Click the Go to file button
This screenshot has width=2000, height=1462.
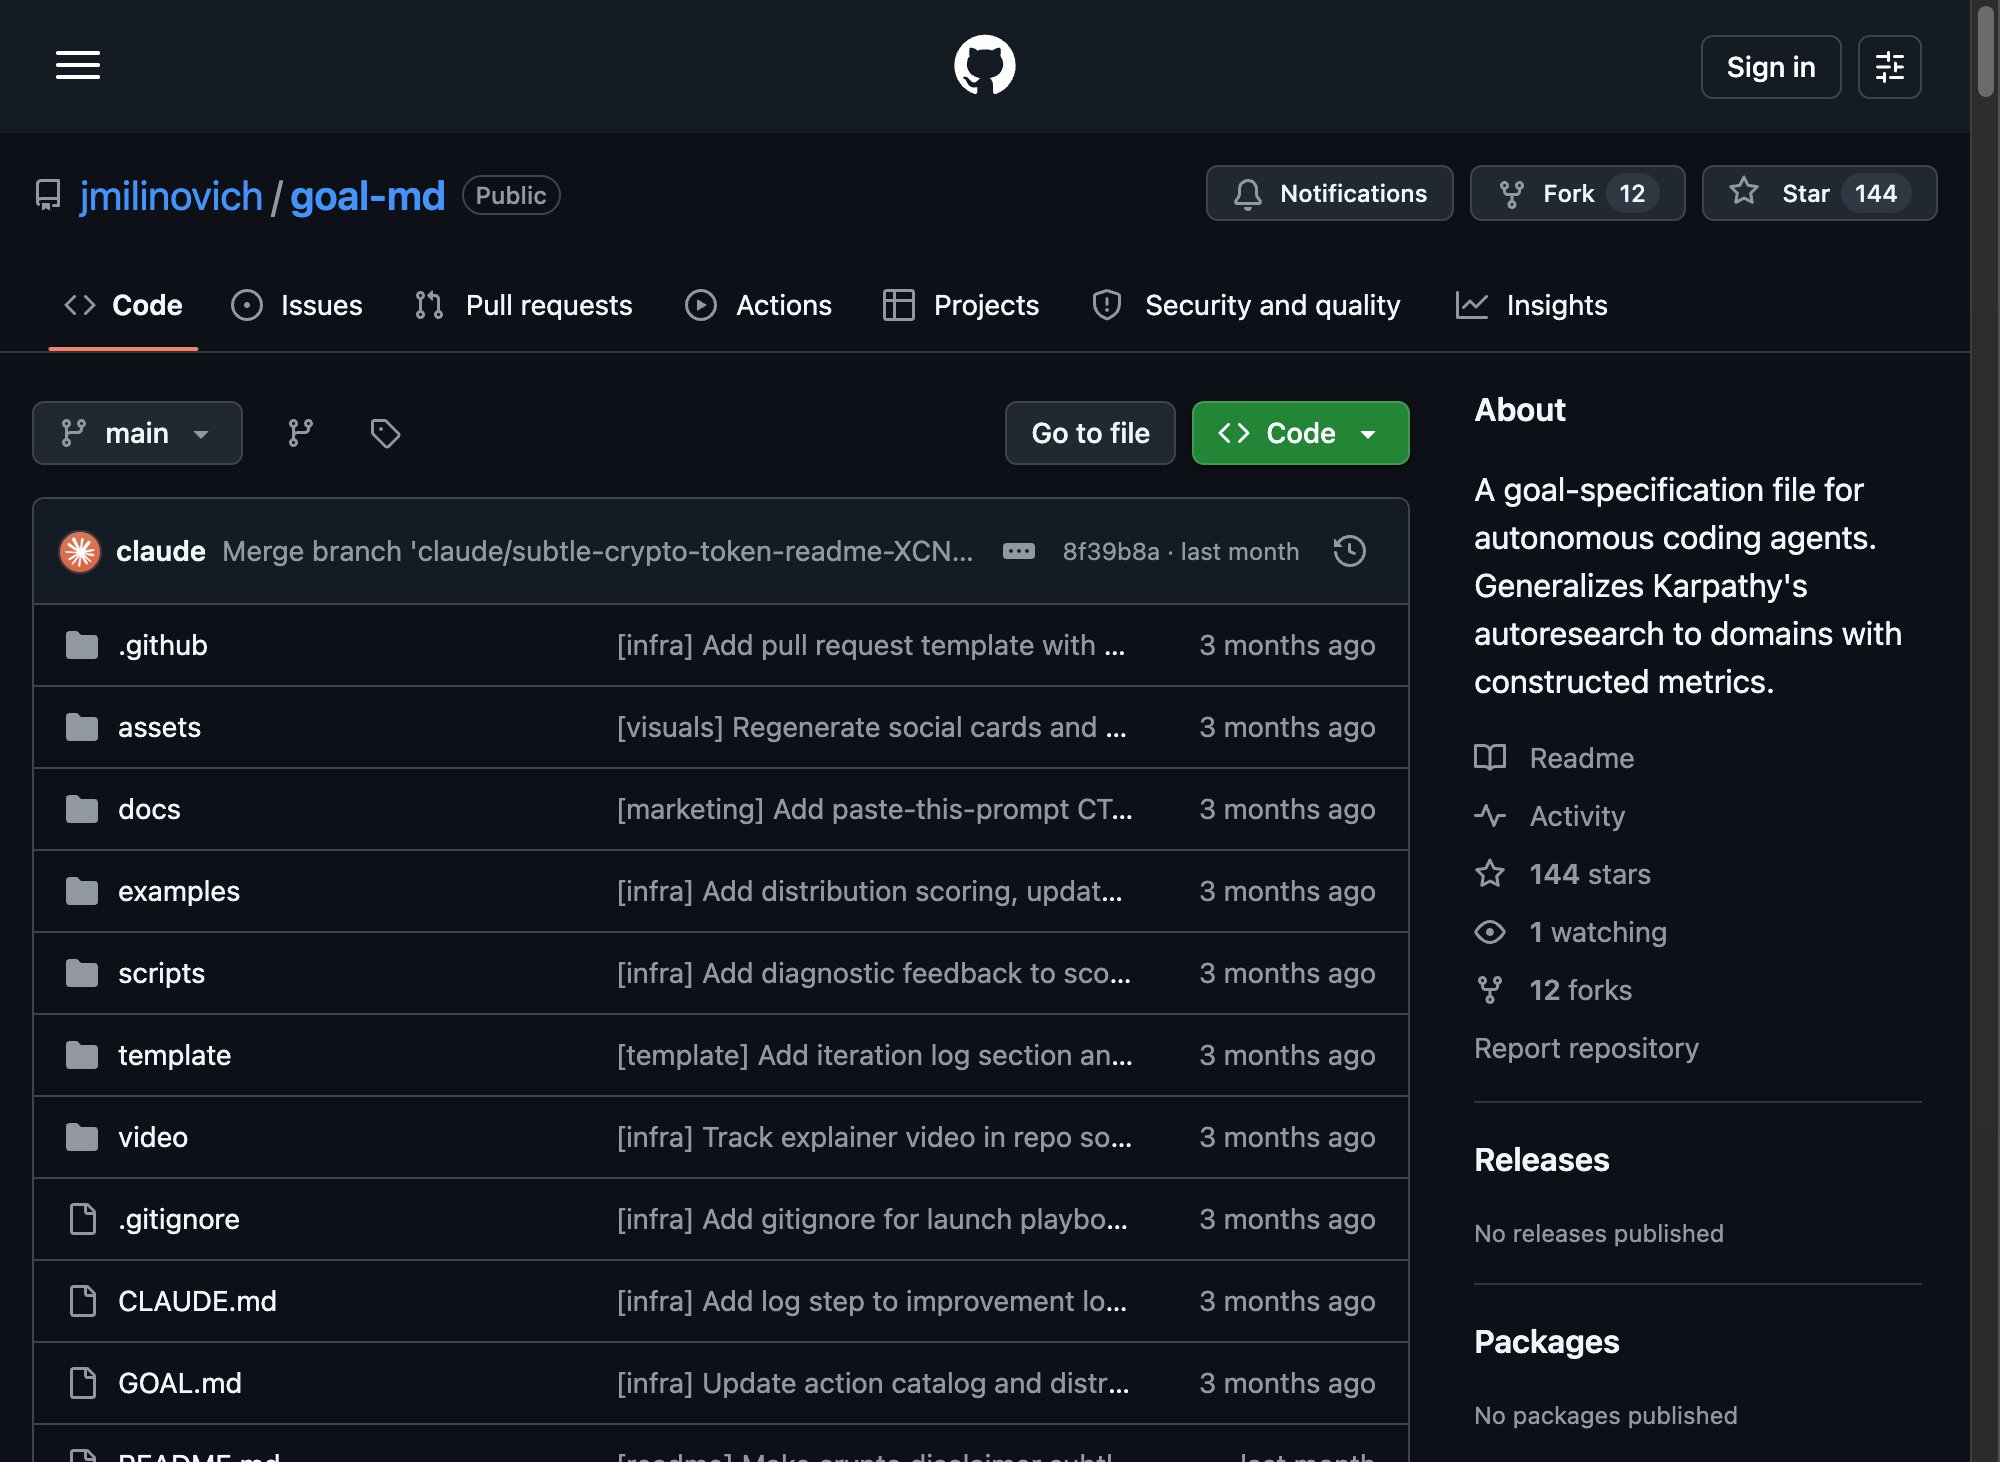point(1090,433)
